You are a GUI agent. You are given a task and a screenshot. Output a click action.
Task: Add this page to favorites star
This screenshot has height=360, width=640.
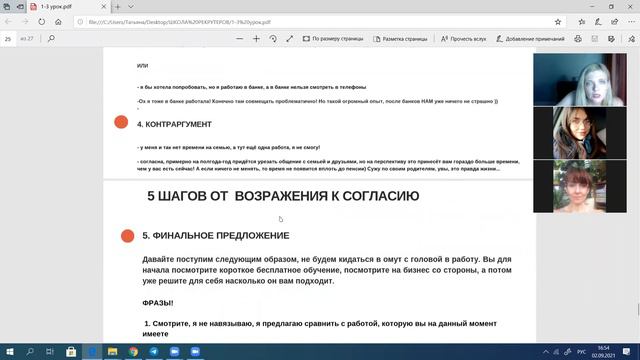[x=558, y=22]
